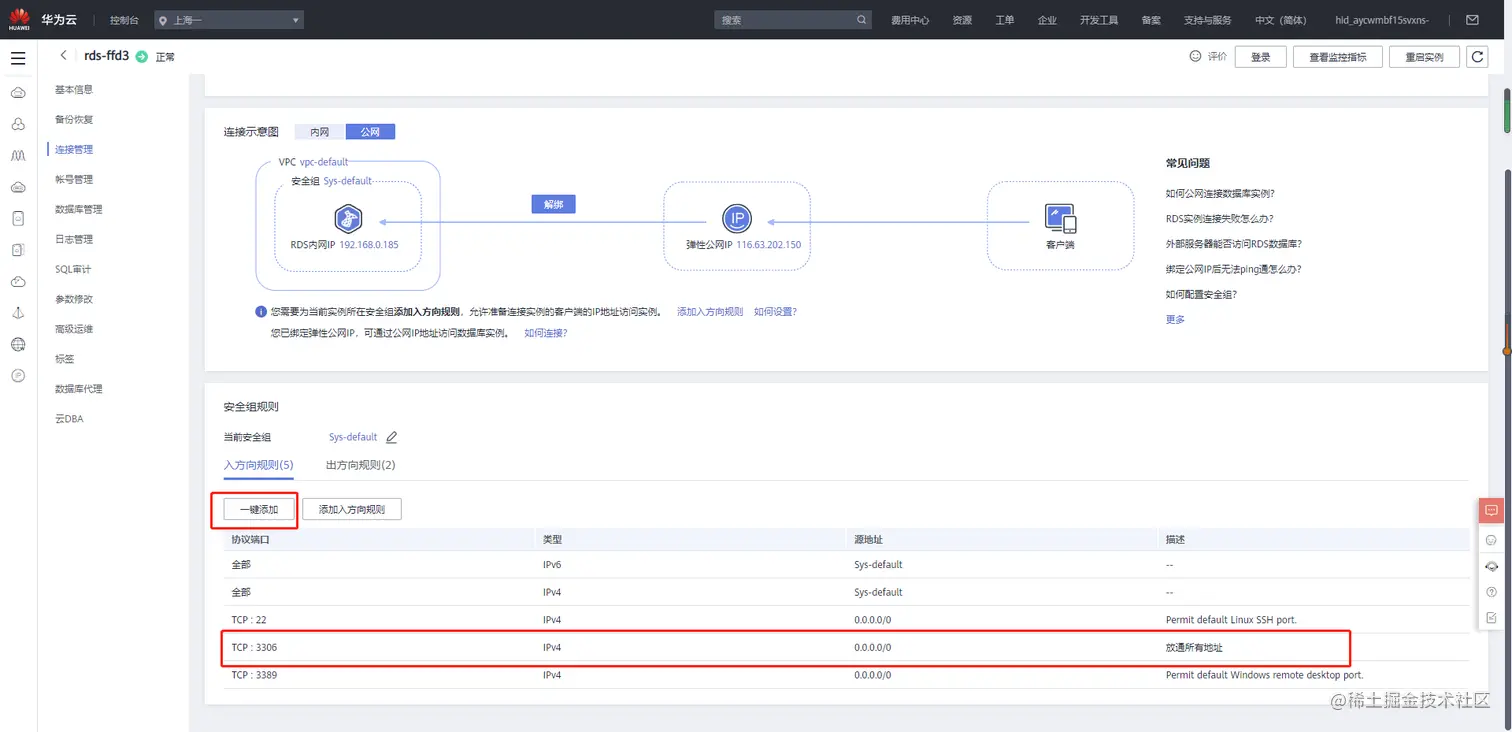This screenshot has height=732, width=1512.
Task: Click 更多 under common questions
Action: point(1175,319)
